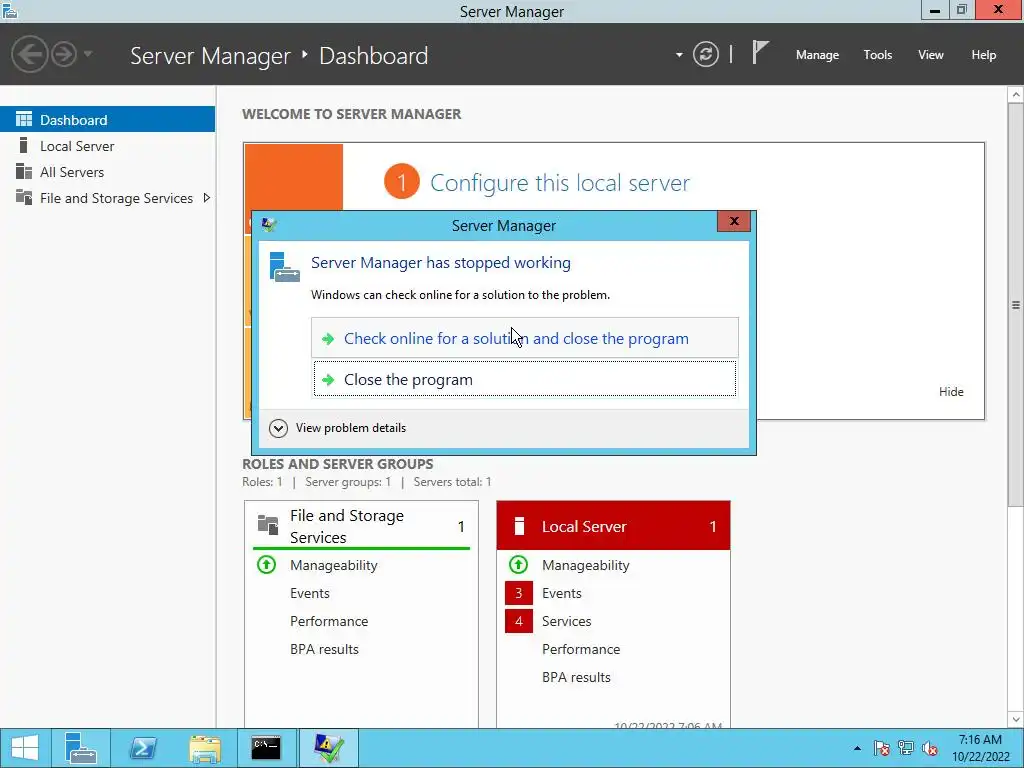Open the File and Storage Services tile header
The height and width of the screenshot is (768, 1024).
(361, 526)
